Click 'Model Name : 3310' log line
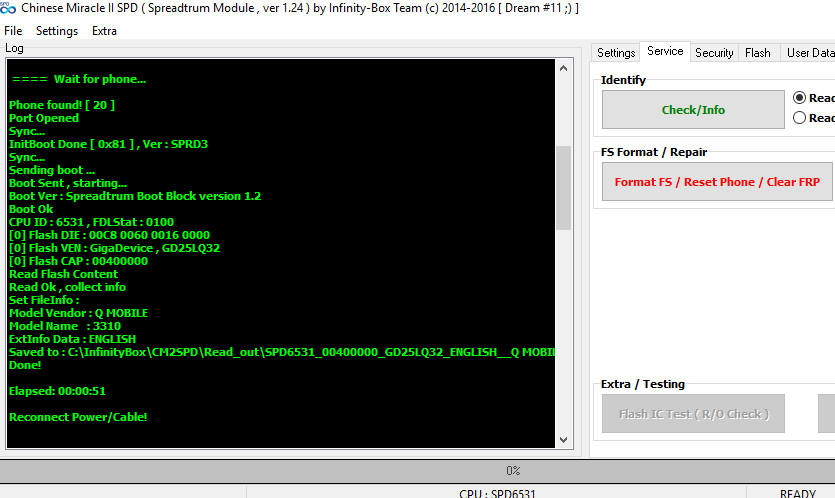The height and width of the screenshot is (498, 835). tap(65, 326)
